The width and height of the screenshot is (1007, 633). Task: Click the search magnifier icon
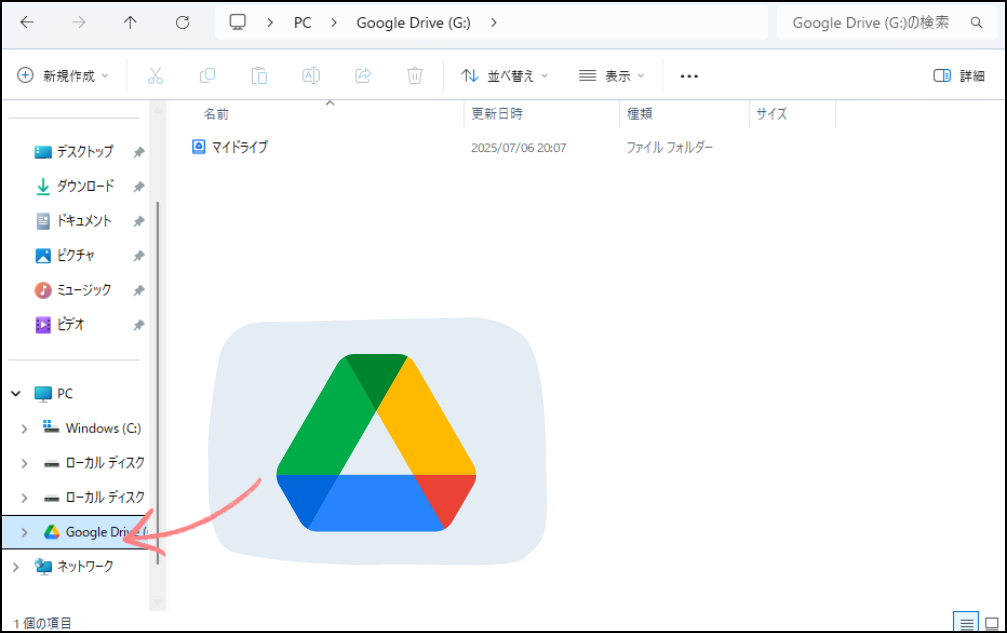point(977,22)
